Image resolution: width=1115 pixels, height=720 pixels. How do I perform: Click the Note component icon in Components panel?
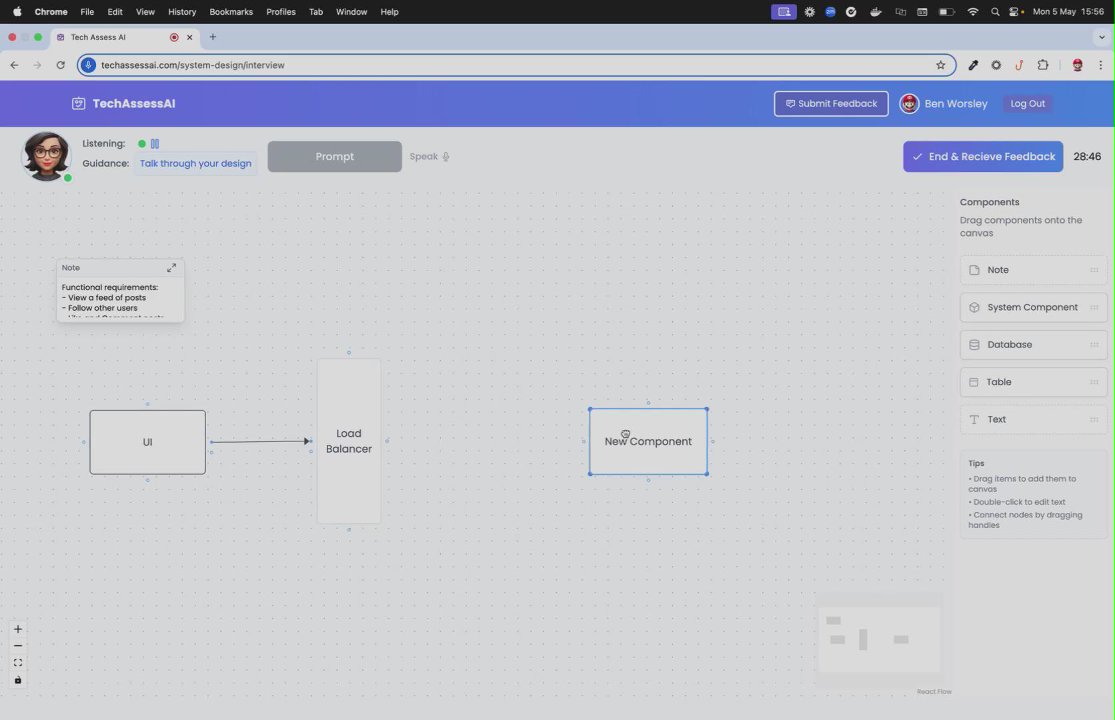coord(974,270)
